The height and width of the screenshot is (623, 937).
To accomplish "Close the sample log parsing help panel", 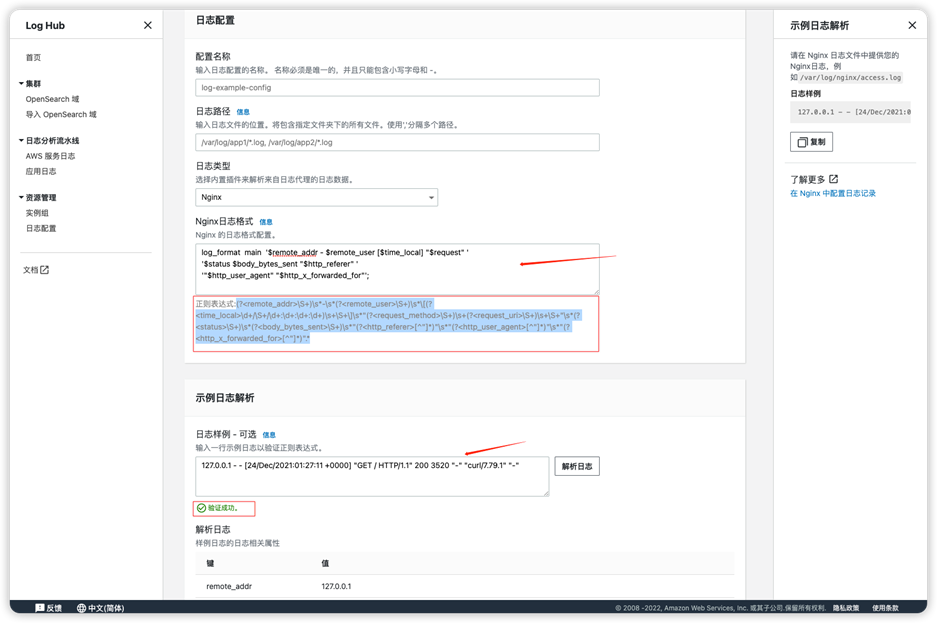I will pos(912,25).
